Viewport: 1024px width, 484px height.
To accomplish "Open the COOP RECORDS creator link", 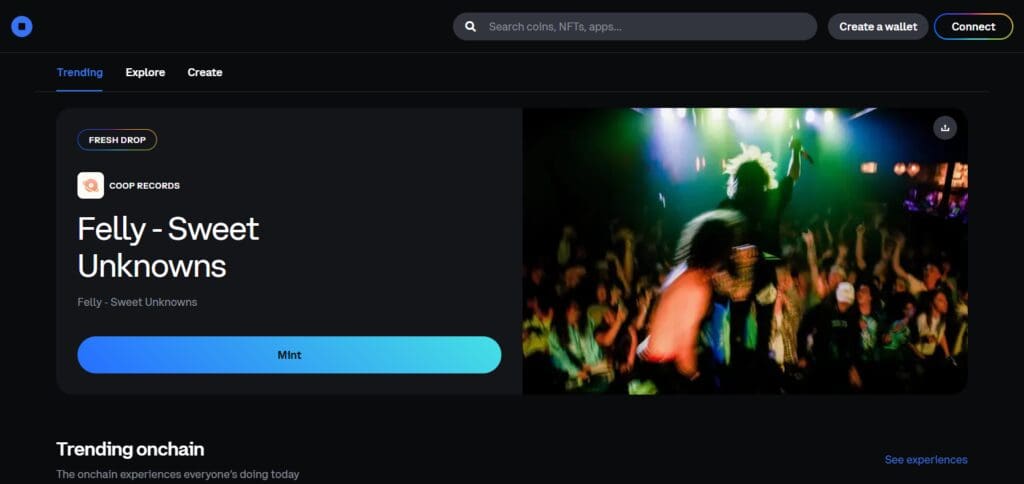I will pyautogui.click(x=144, y=186).
